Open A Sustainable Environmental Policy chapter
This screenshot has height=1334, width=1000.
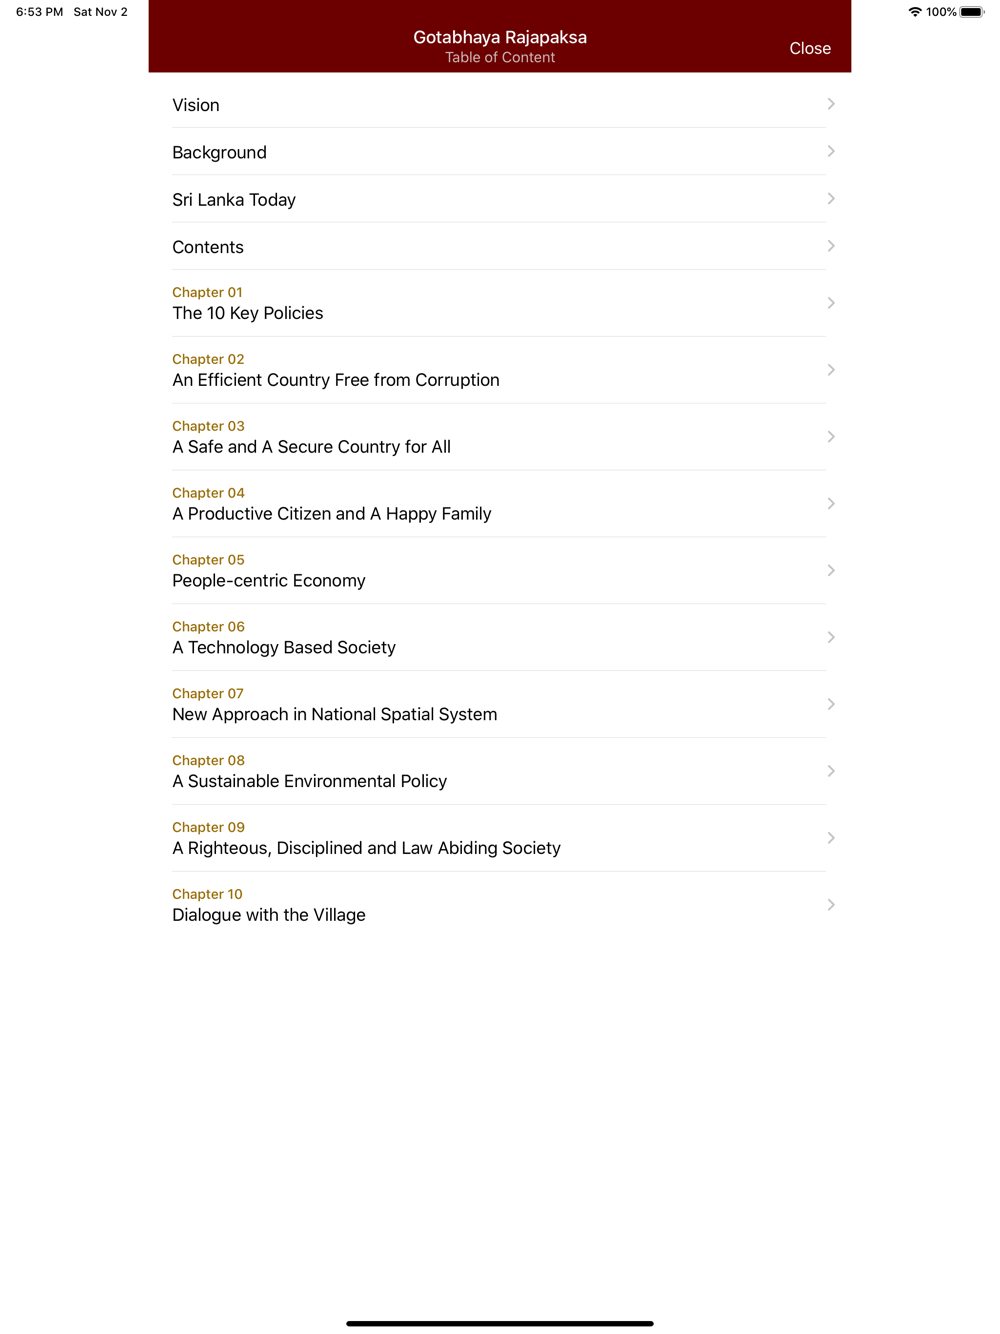pyautogui.click(x=500, y=771)
